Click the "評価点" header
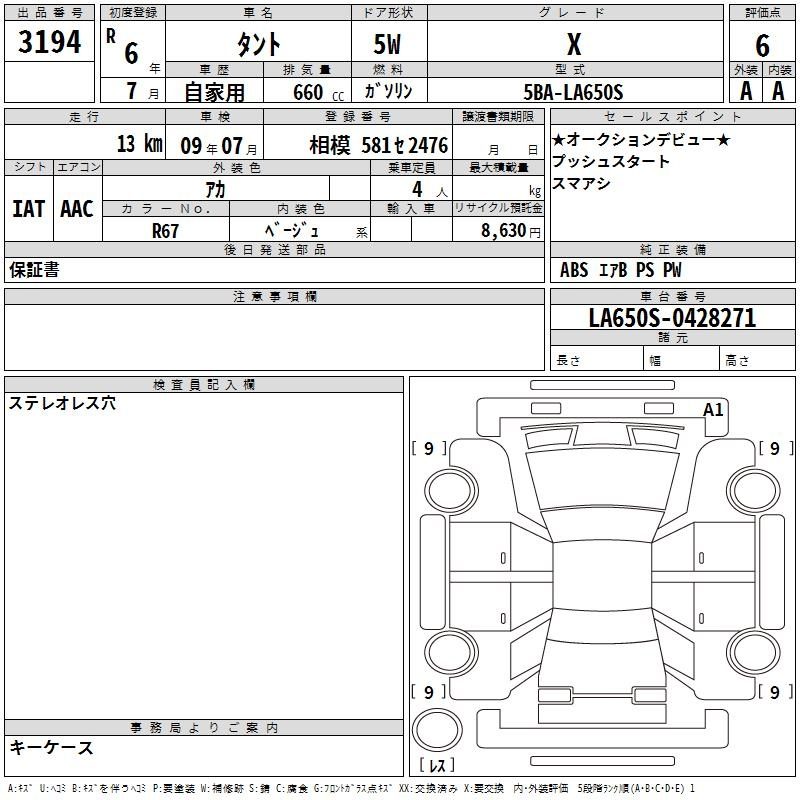 pyautogui.click(x=762, y=13)
